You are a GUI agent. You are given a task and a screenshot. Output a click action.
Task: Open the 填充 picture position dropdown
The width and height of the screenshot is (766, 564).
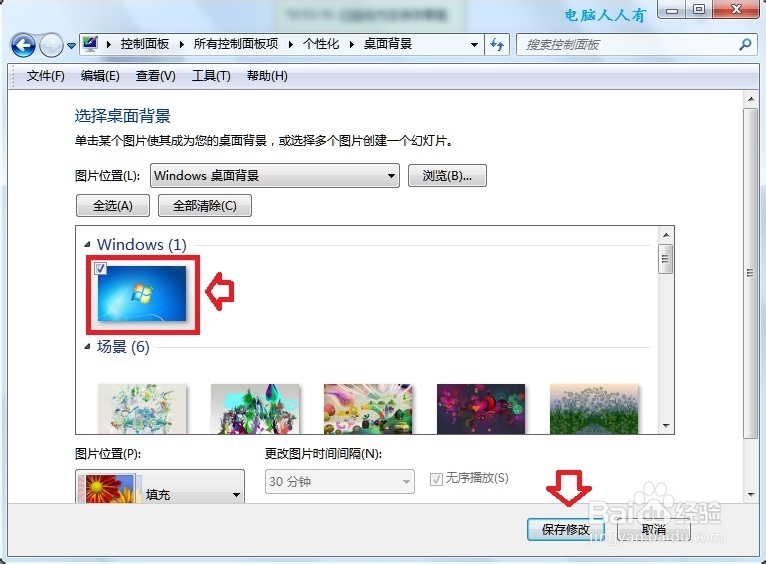click(160, 487)
